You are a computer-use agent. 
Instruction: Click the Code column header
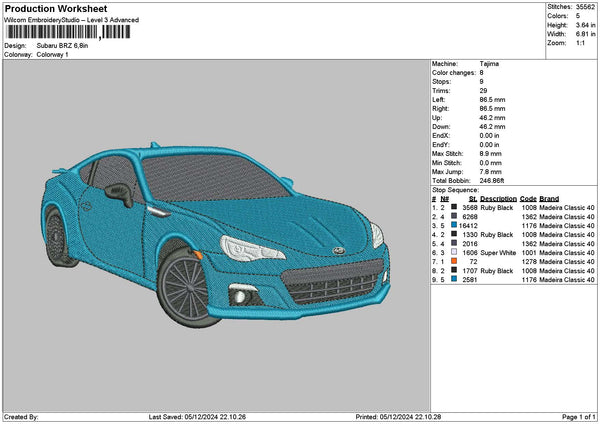click(x=528, y=198)
